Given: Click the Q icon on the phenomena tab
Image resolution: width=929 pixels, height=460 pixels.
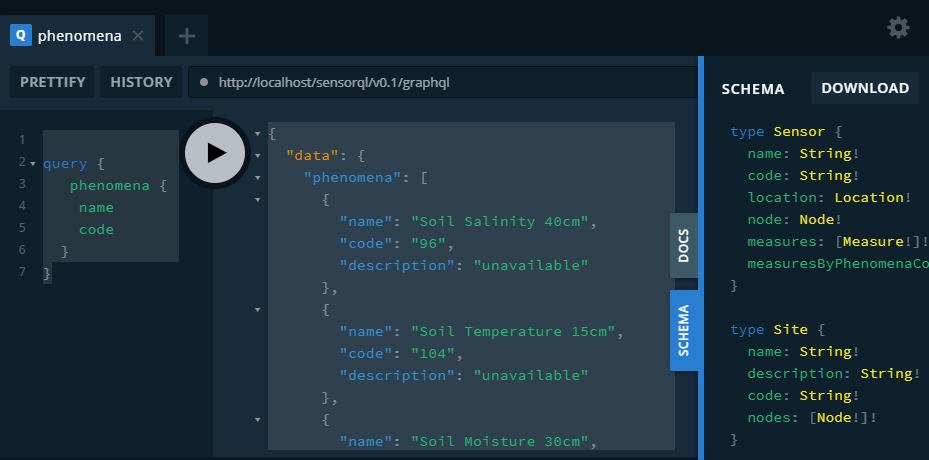Looking at the screenshot, I should coord(21,36).
